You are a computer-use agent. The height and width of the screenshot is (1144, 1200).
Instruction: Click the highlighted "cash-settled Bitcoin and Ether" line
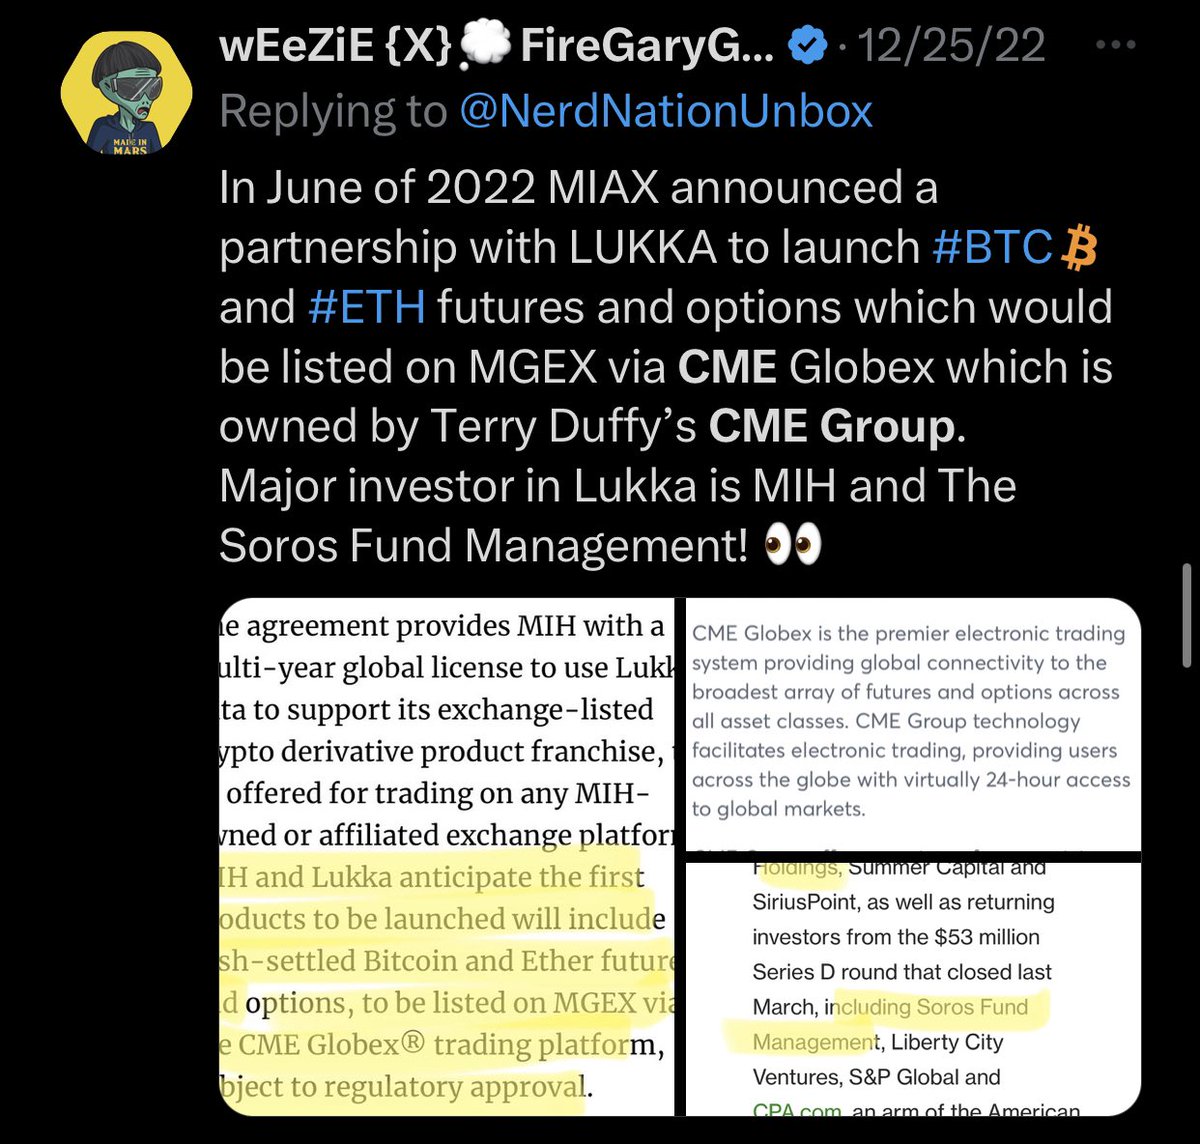point(446,961)
